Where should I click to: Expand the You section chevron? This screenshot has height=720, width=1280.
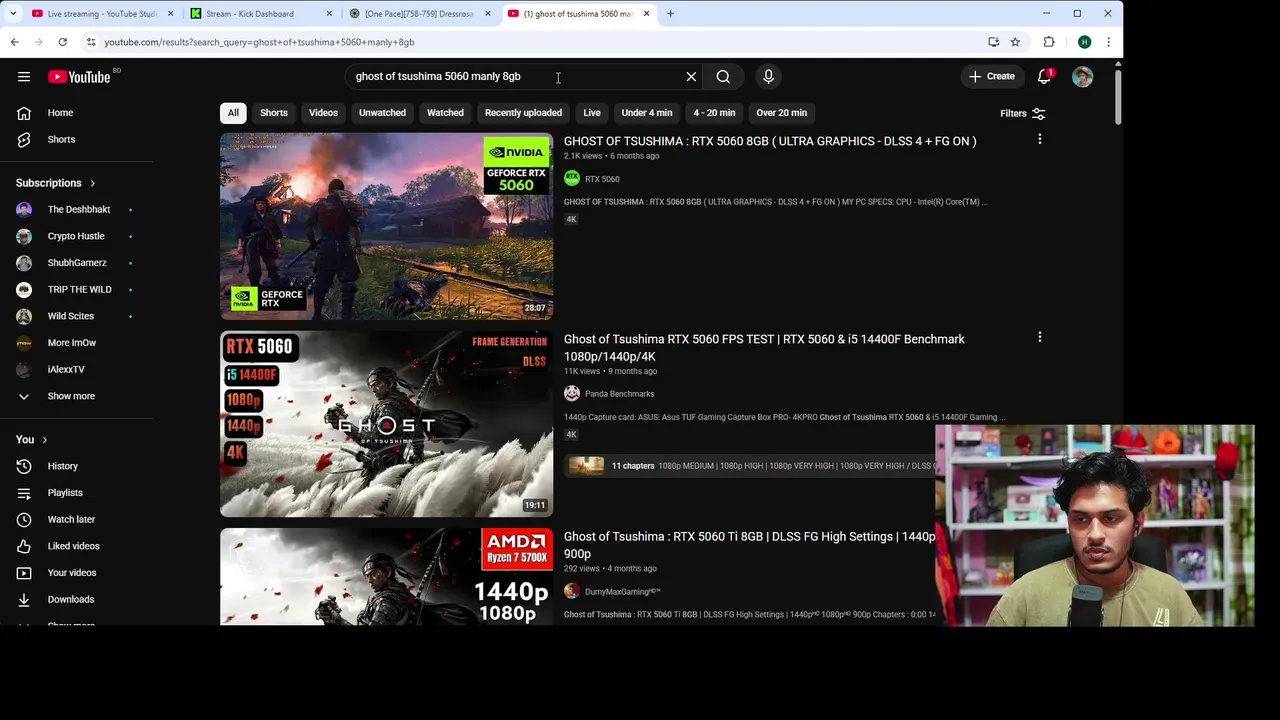(x=44, y=440)
